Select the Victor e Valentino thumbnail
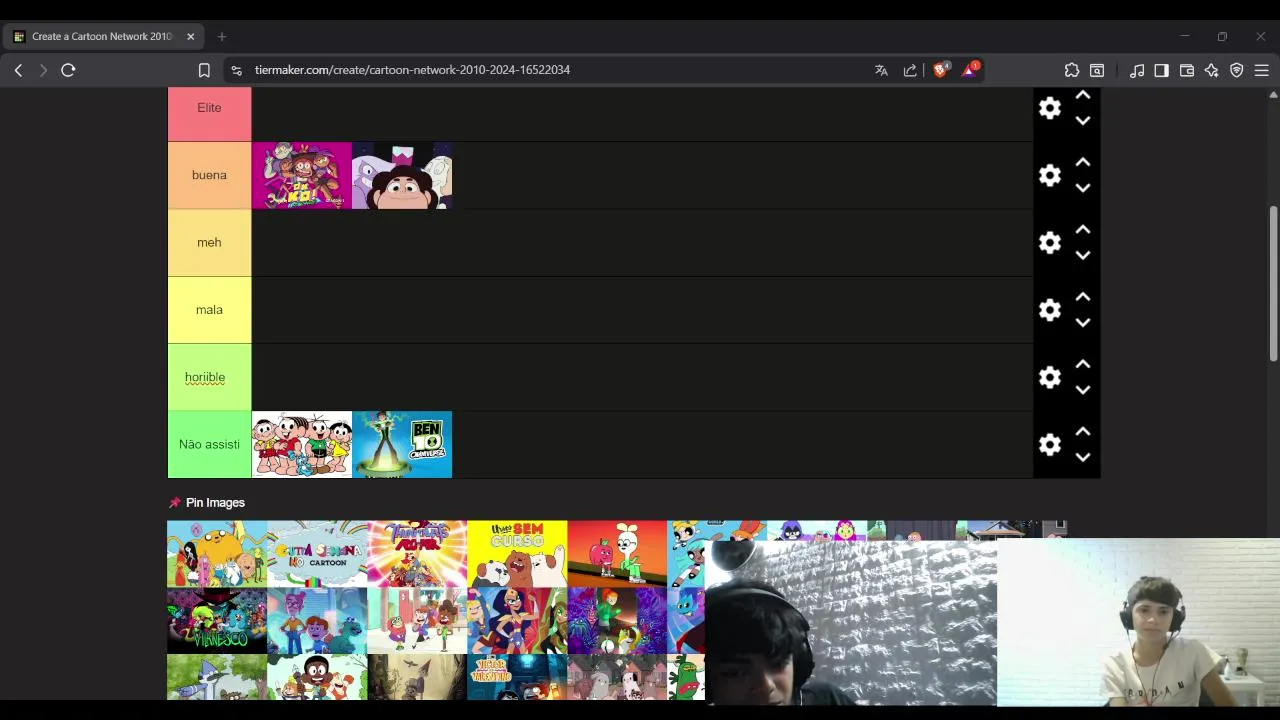 pyautogui.click(x=517, y=677)
